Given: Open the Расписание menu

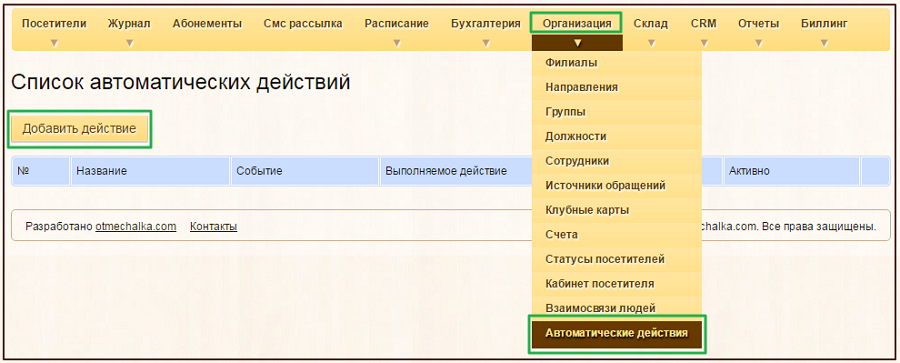Looking at the screenshot, I should 397,24.
